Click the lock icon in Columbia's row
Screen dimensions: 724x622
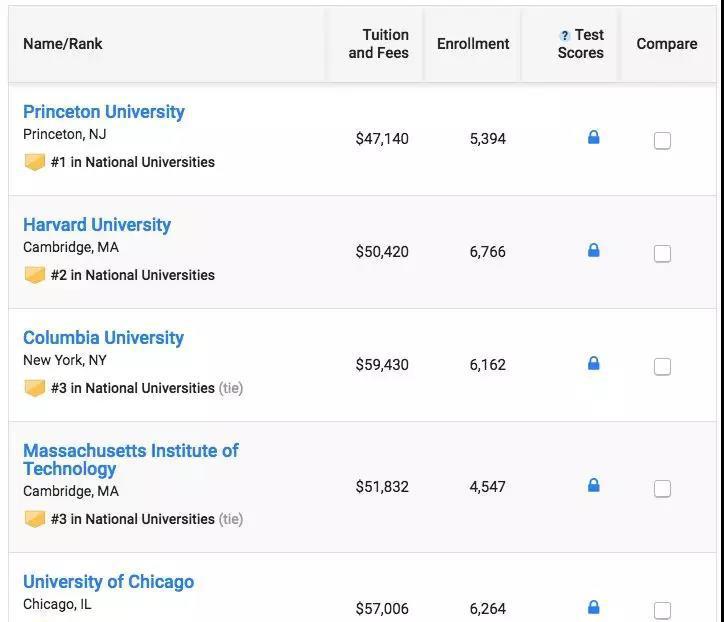point(593,364)
